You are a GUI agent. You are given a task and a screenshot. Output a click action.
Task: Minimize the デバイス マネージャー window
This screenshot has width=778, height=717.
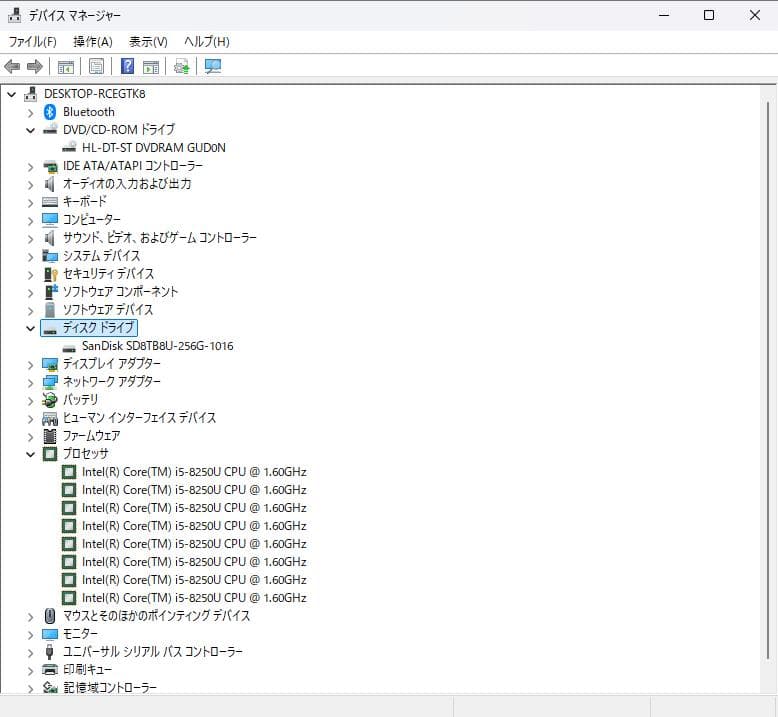(x=664, y=15)
